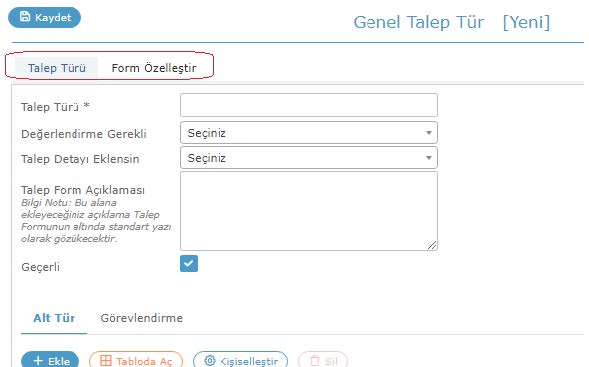The height and width of the screenshot is (367, 589).
Task: Click the Kaydet save button
Action: pyautogui.click(x=44, y=17)
